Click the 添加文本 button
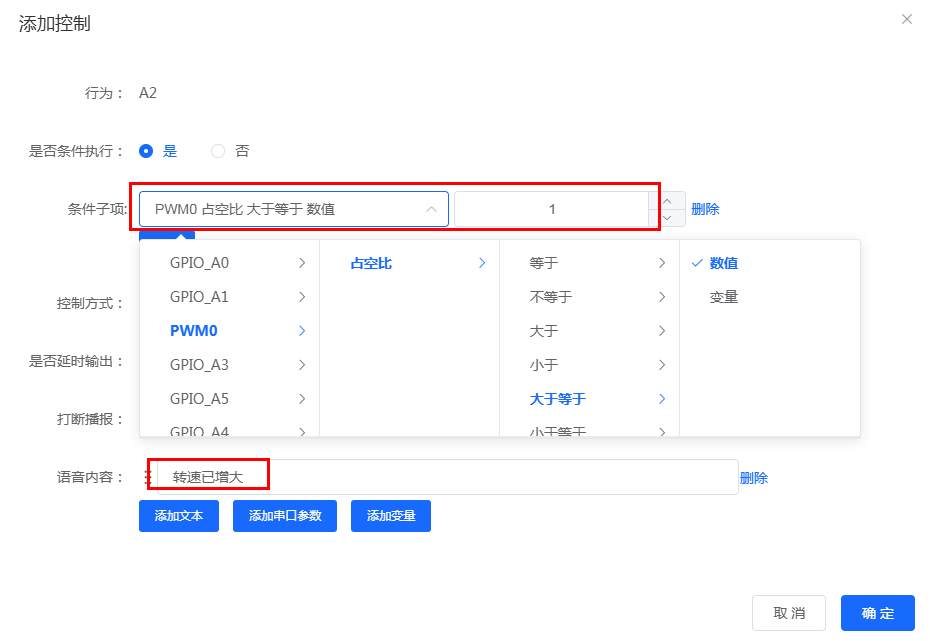930x641 pixels. click(178, 516)
